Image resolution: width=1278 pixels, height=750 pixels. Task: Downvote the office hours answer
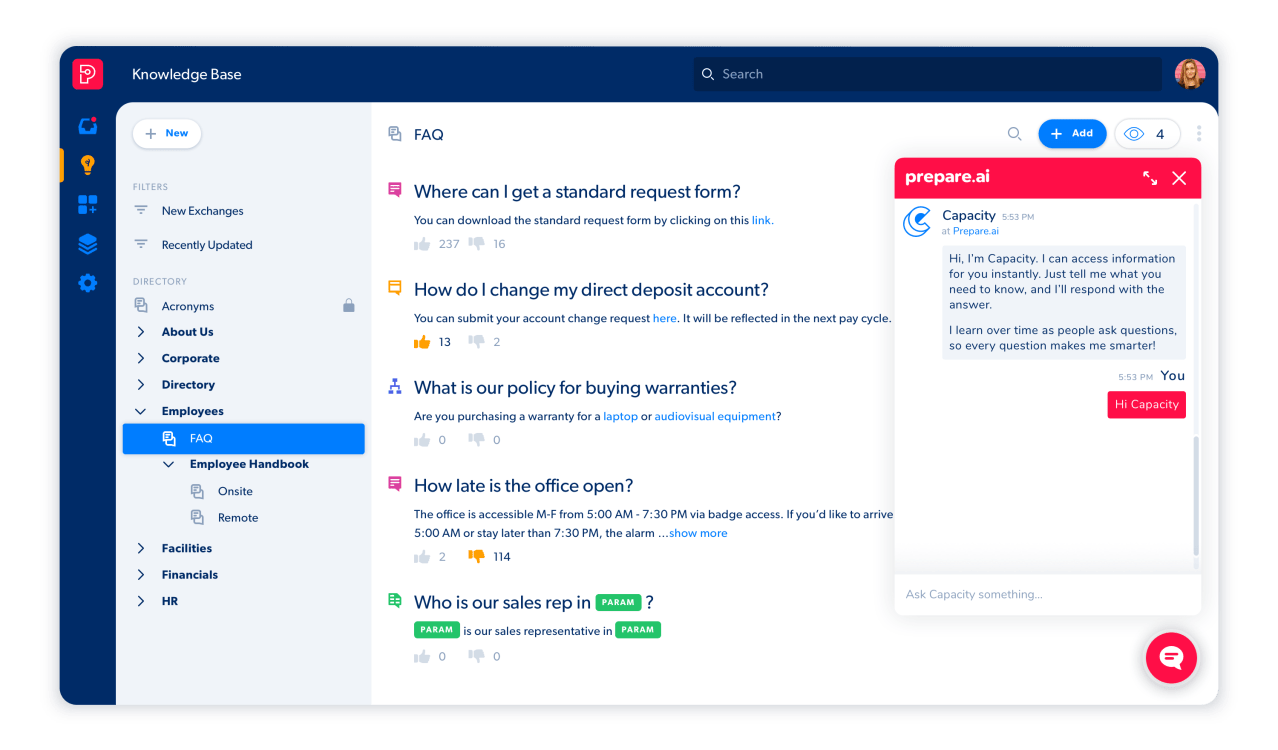click(476, 556)
